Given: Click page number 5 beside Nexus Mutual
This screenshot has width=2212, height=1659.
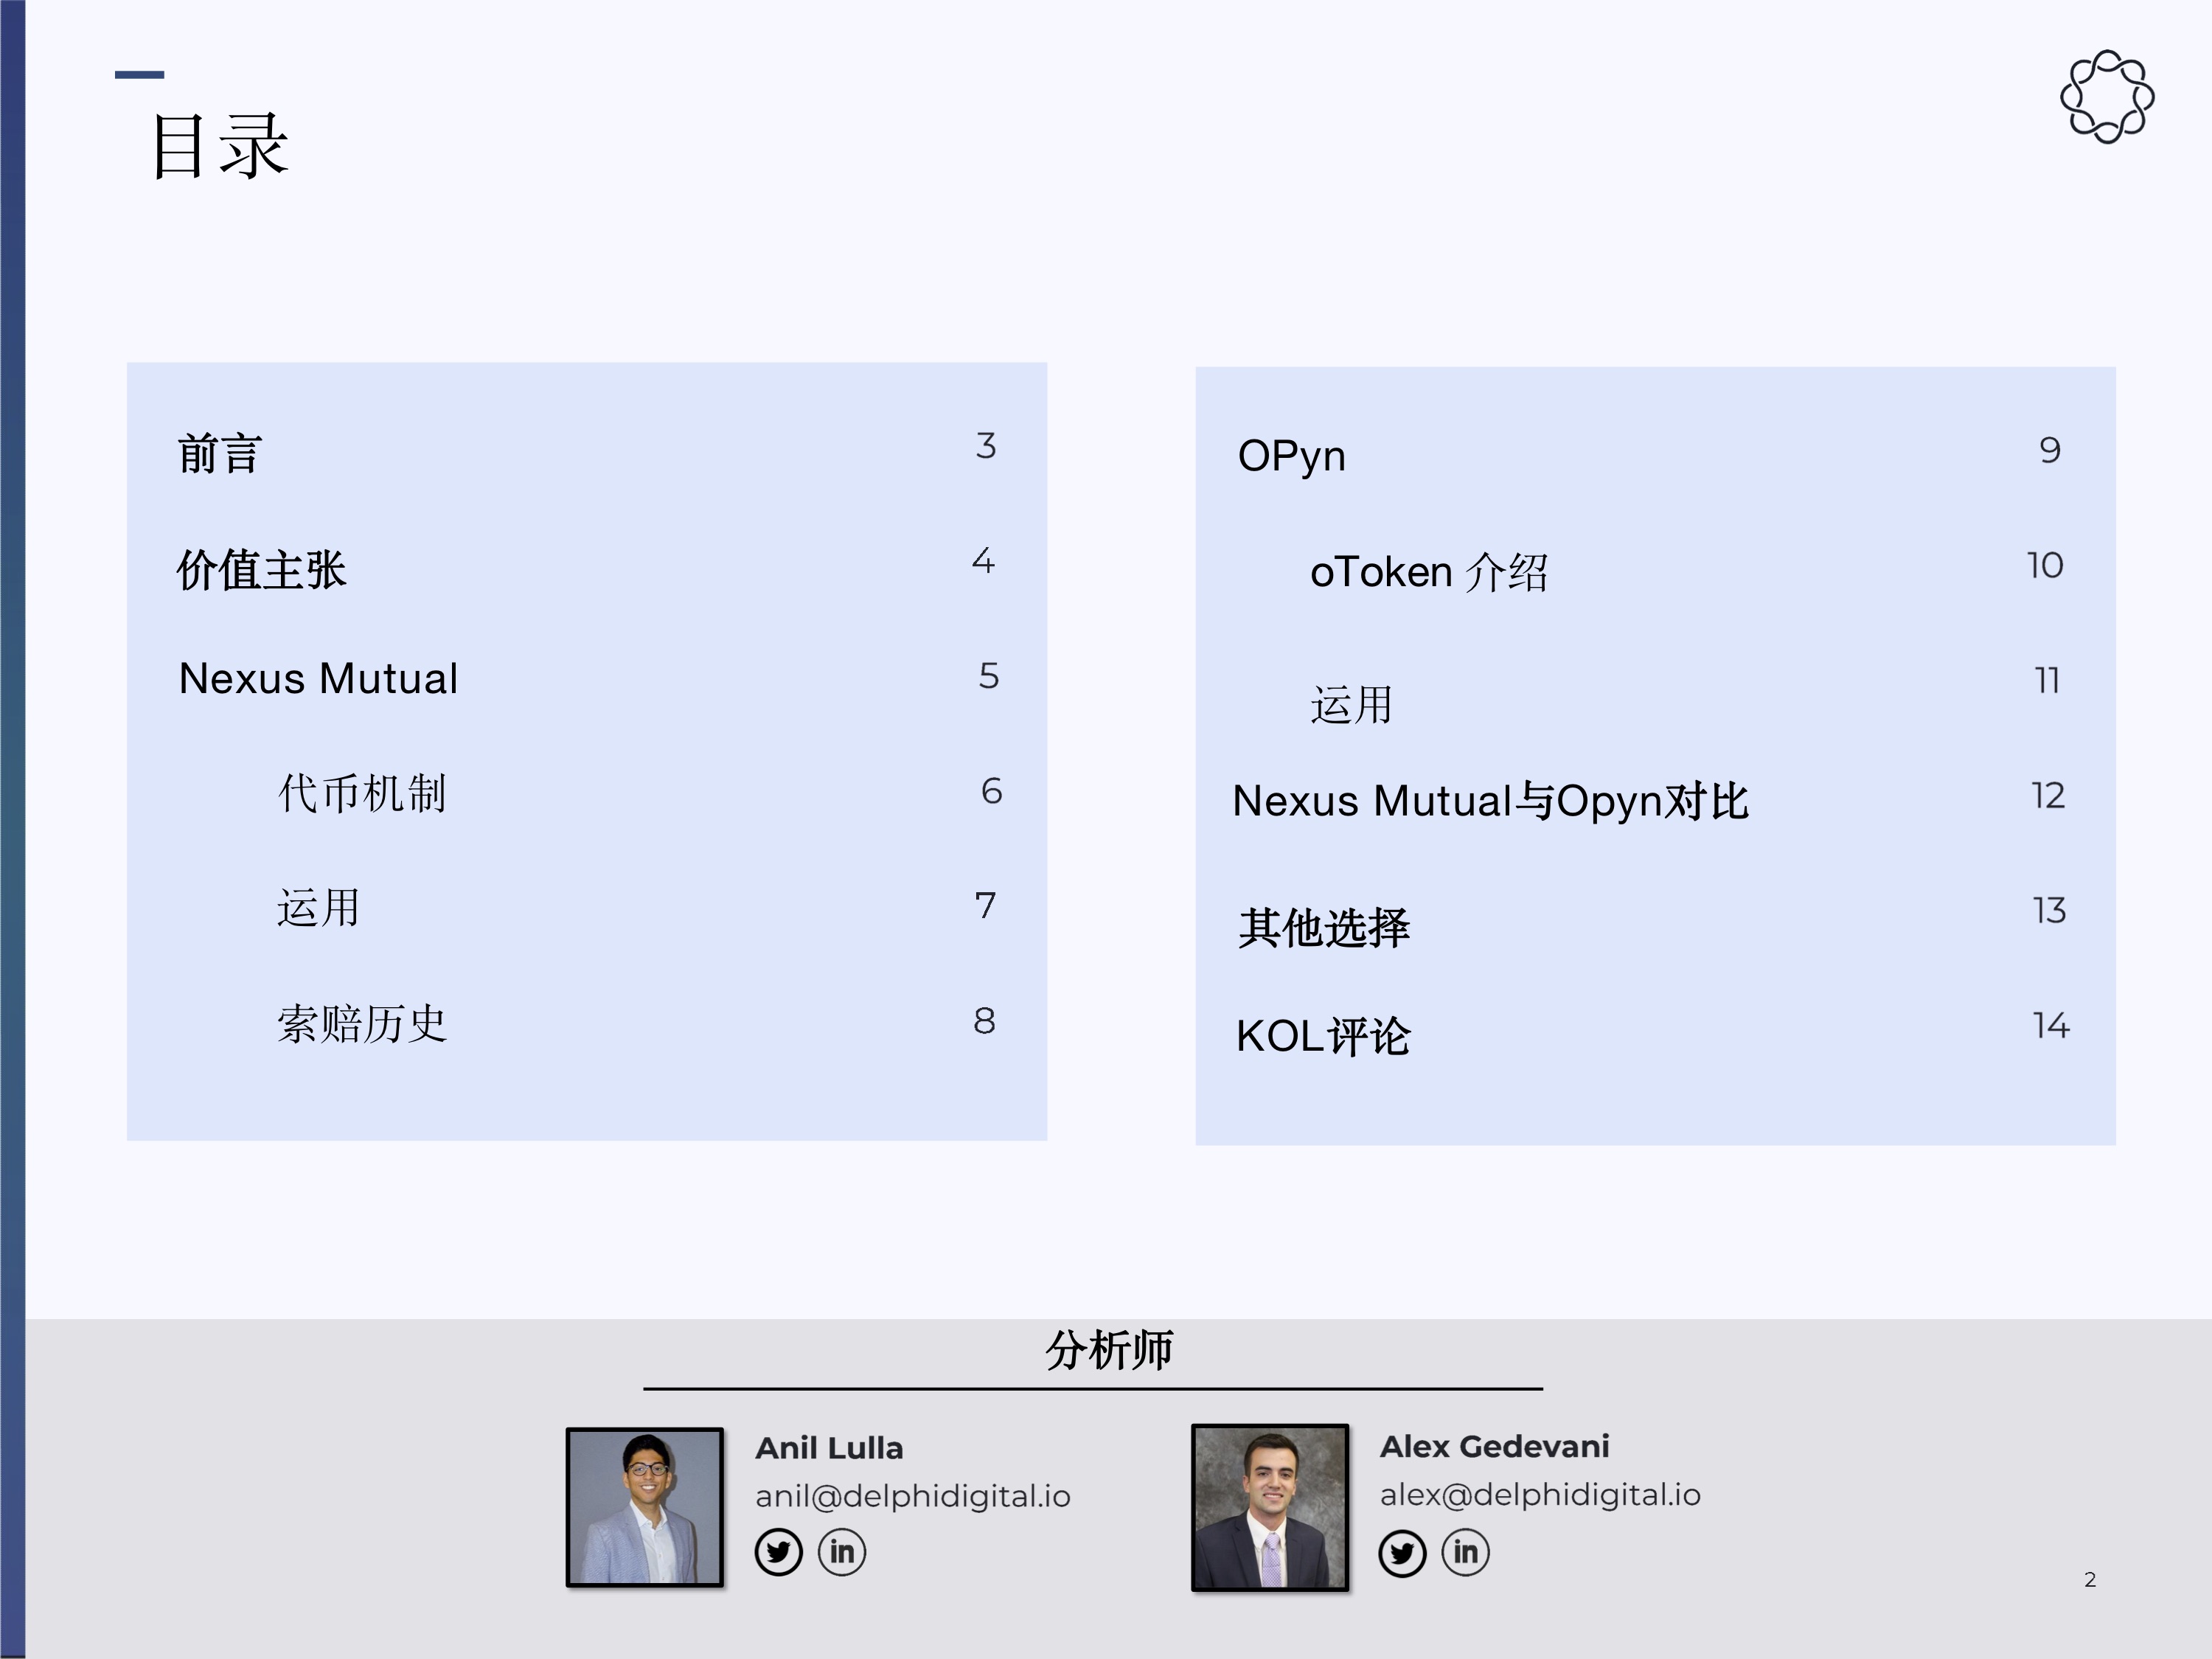Looking at the screenshot, I should coord(989,676).
